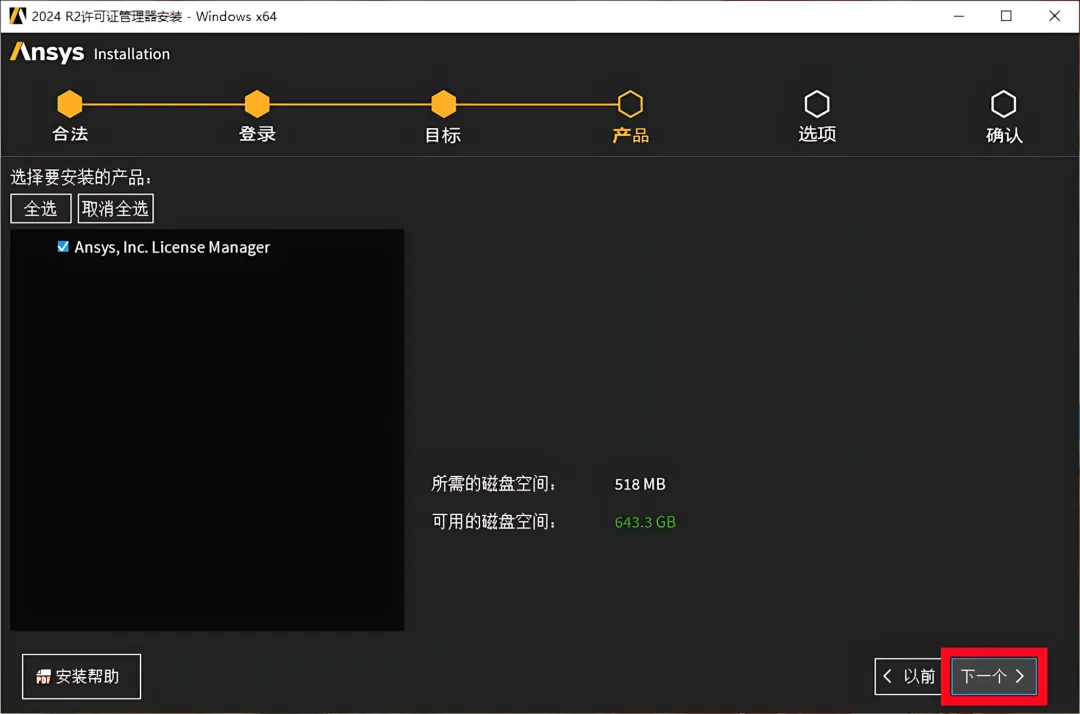Click the 可用的磁盘空间 label

point(494,522)
